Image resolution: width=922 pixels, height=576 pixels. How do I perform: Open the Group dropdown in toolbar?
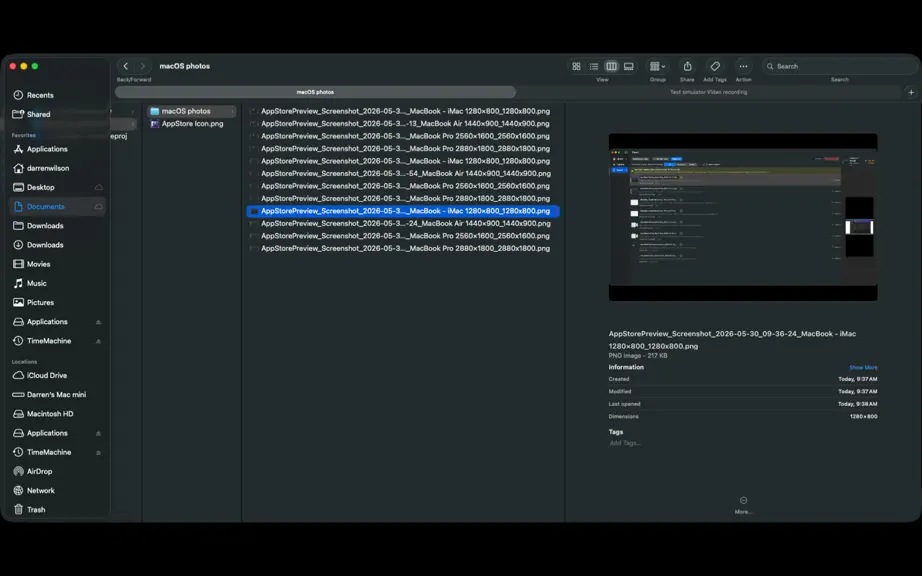[657, 66]
